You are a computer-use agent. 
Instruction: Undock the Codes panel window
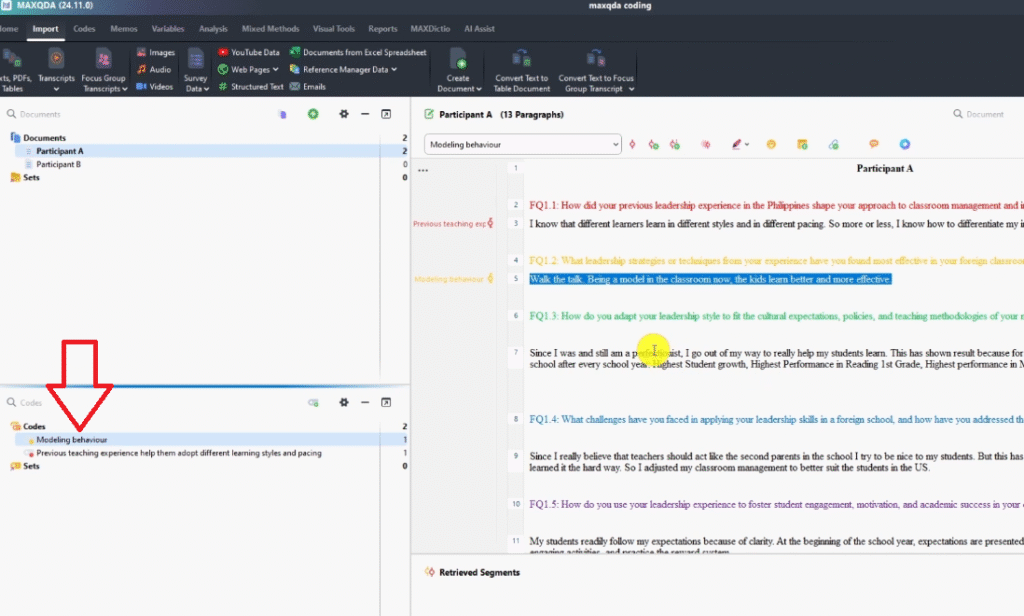pyautogui.click(x=386, y=402)
